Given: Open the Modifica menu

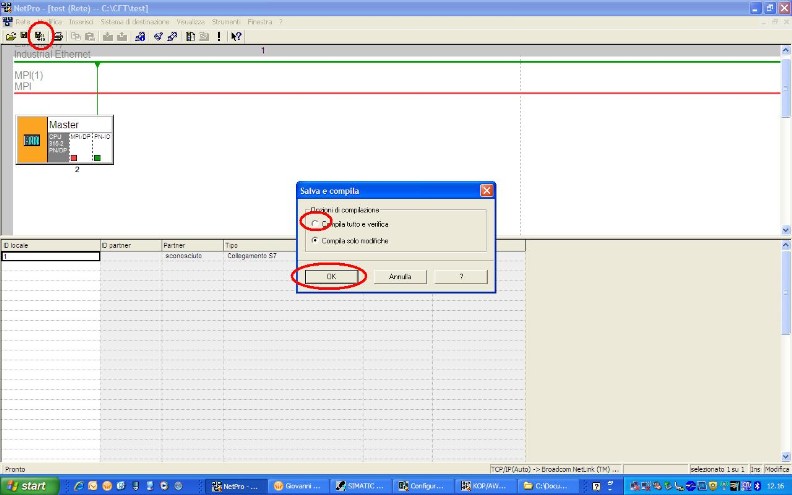Looking at the screenshot, I should coord(51,22).
